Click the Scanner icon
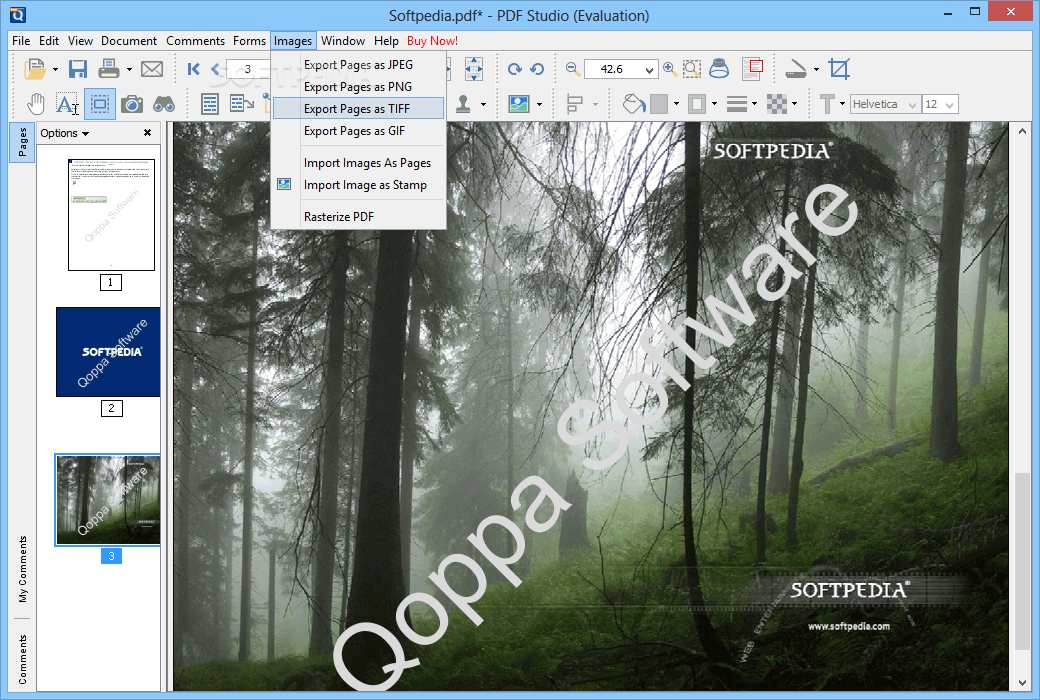 click(x=795, y=69)
